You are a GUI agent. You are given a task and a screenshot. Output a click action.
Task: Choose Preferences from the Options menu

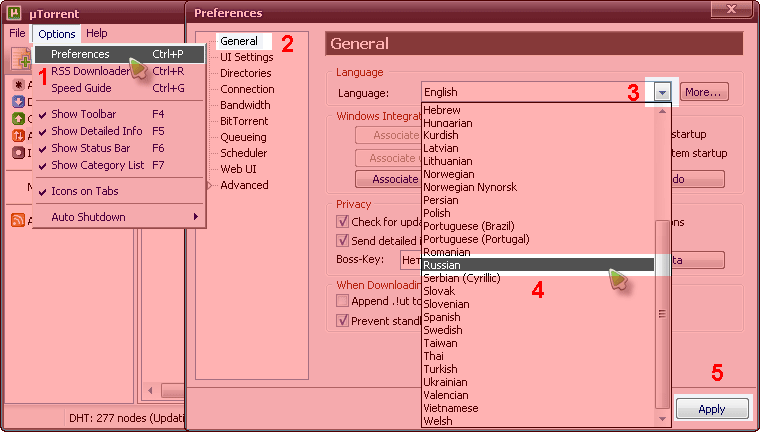tap(119, 54)
